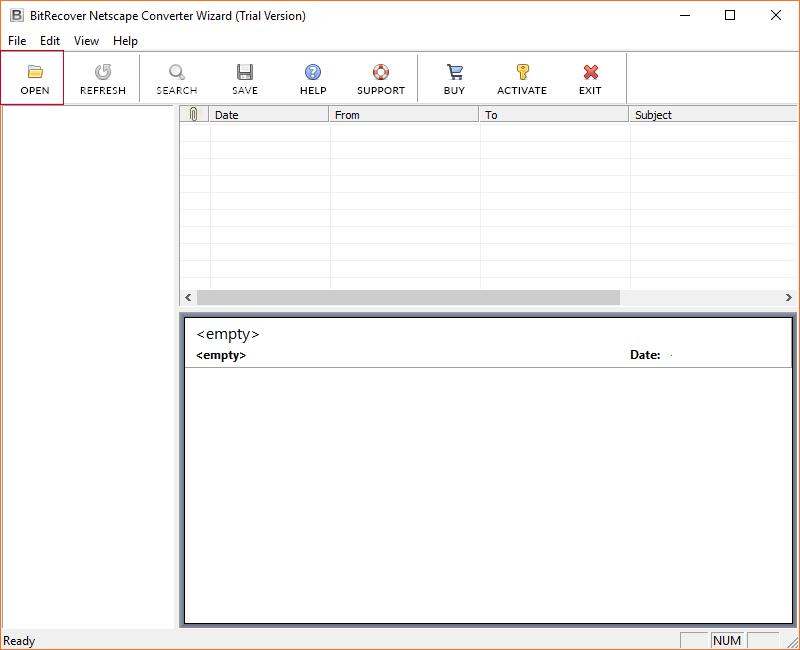The width and height of the screenshot is (800, 650).
Task: Click the Date: label in preview pane
Action: point(645,355)
